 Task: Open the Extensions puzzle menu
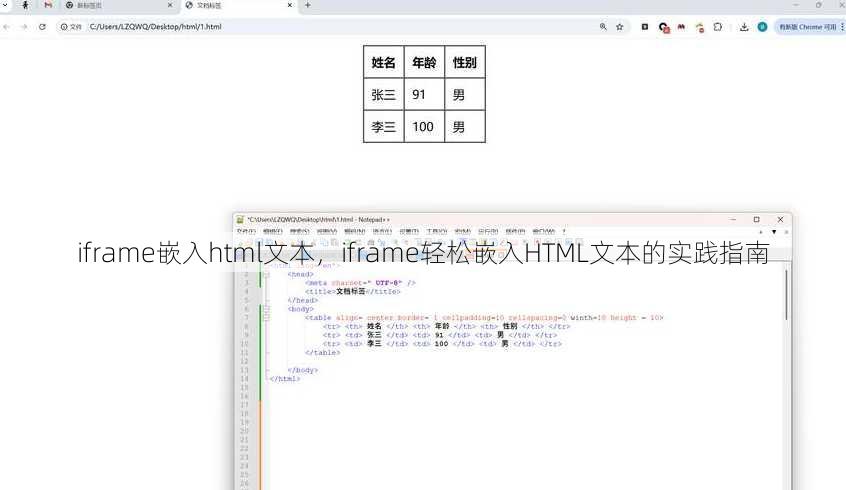coord(718,26)
